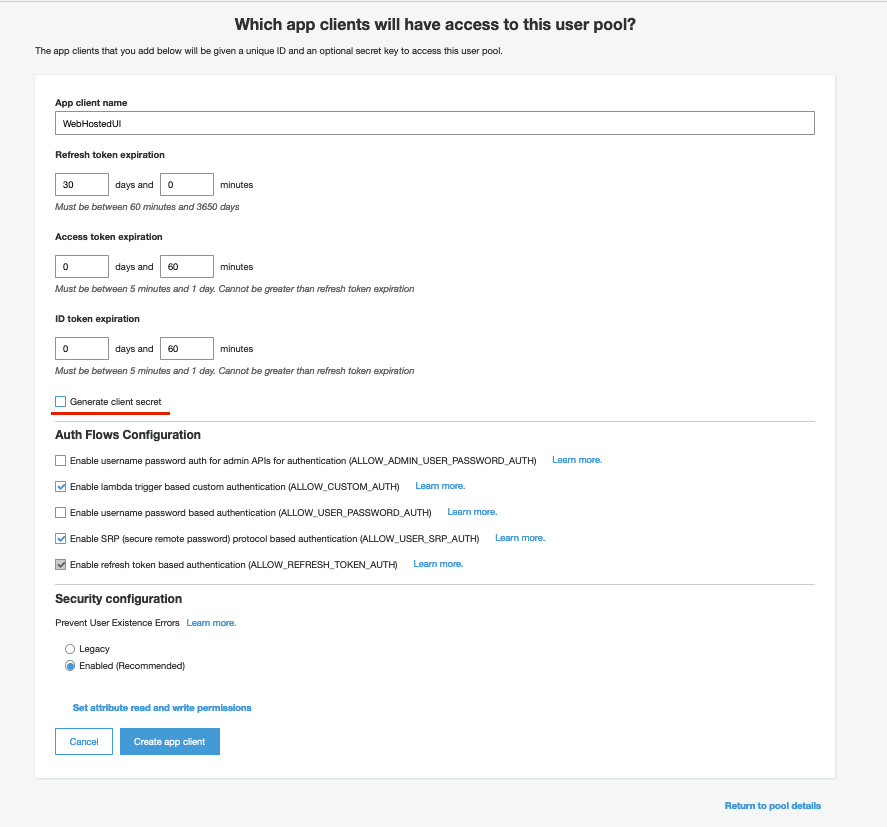
Task: Select the Legacy radio option
Action: 70,649
